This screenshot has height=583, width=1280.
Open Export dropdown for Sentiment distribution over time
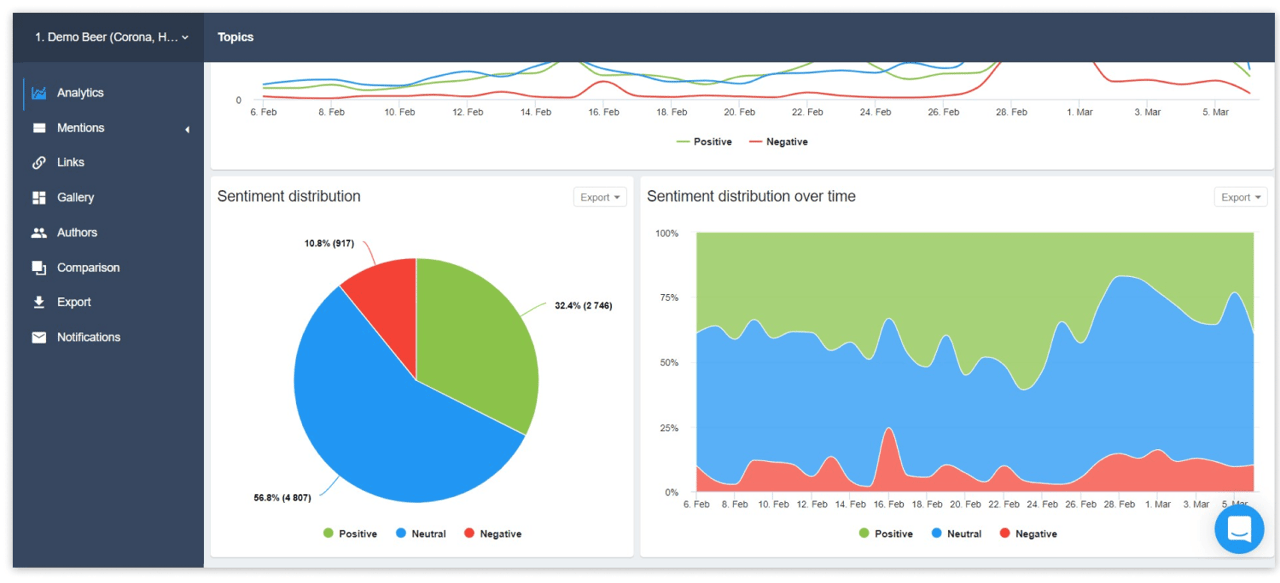pos(1240,197)
